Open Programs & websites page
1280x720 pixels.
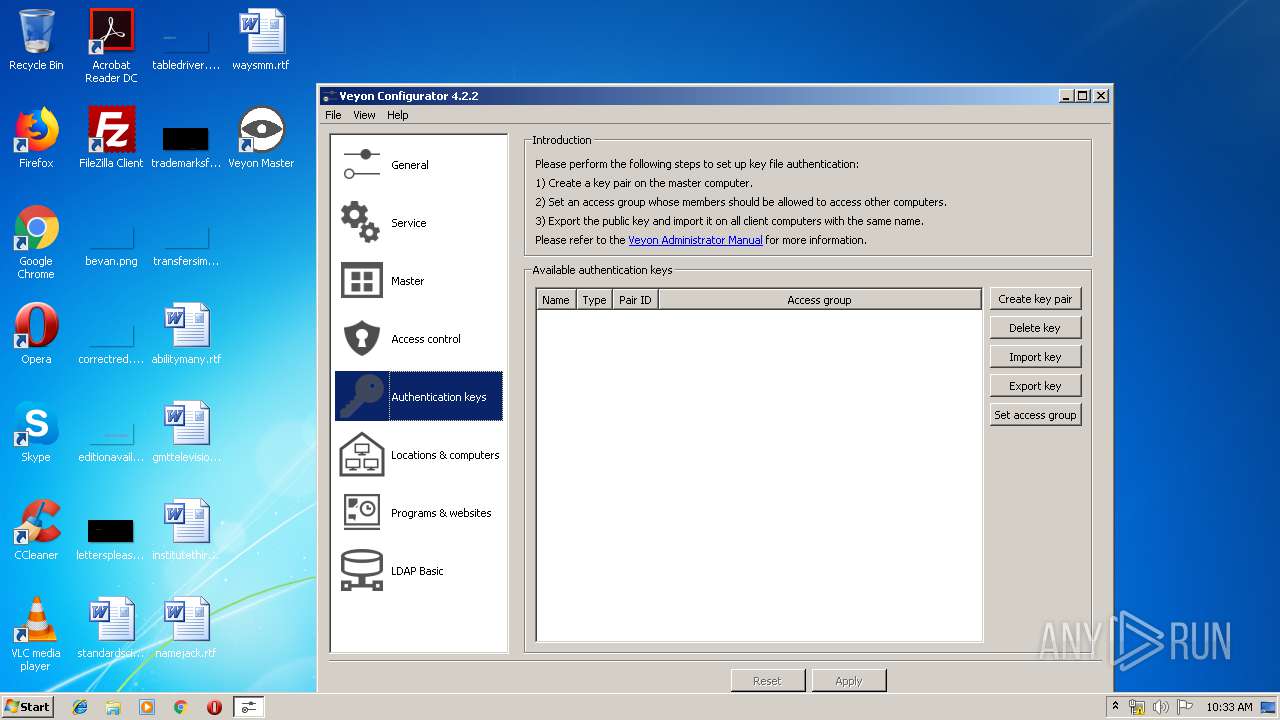pyautogui.click(x=419, y=513)
